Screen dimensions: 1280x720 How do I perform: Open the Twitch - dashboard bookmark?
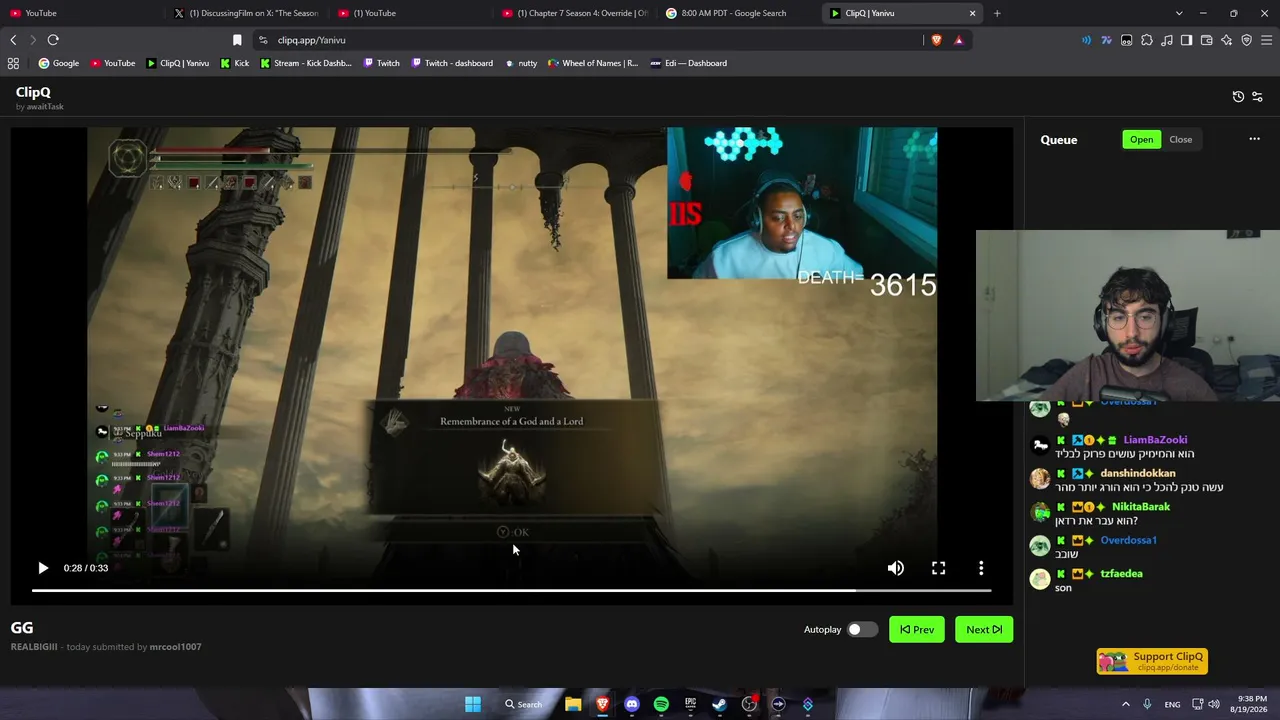coord(452,63)
